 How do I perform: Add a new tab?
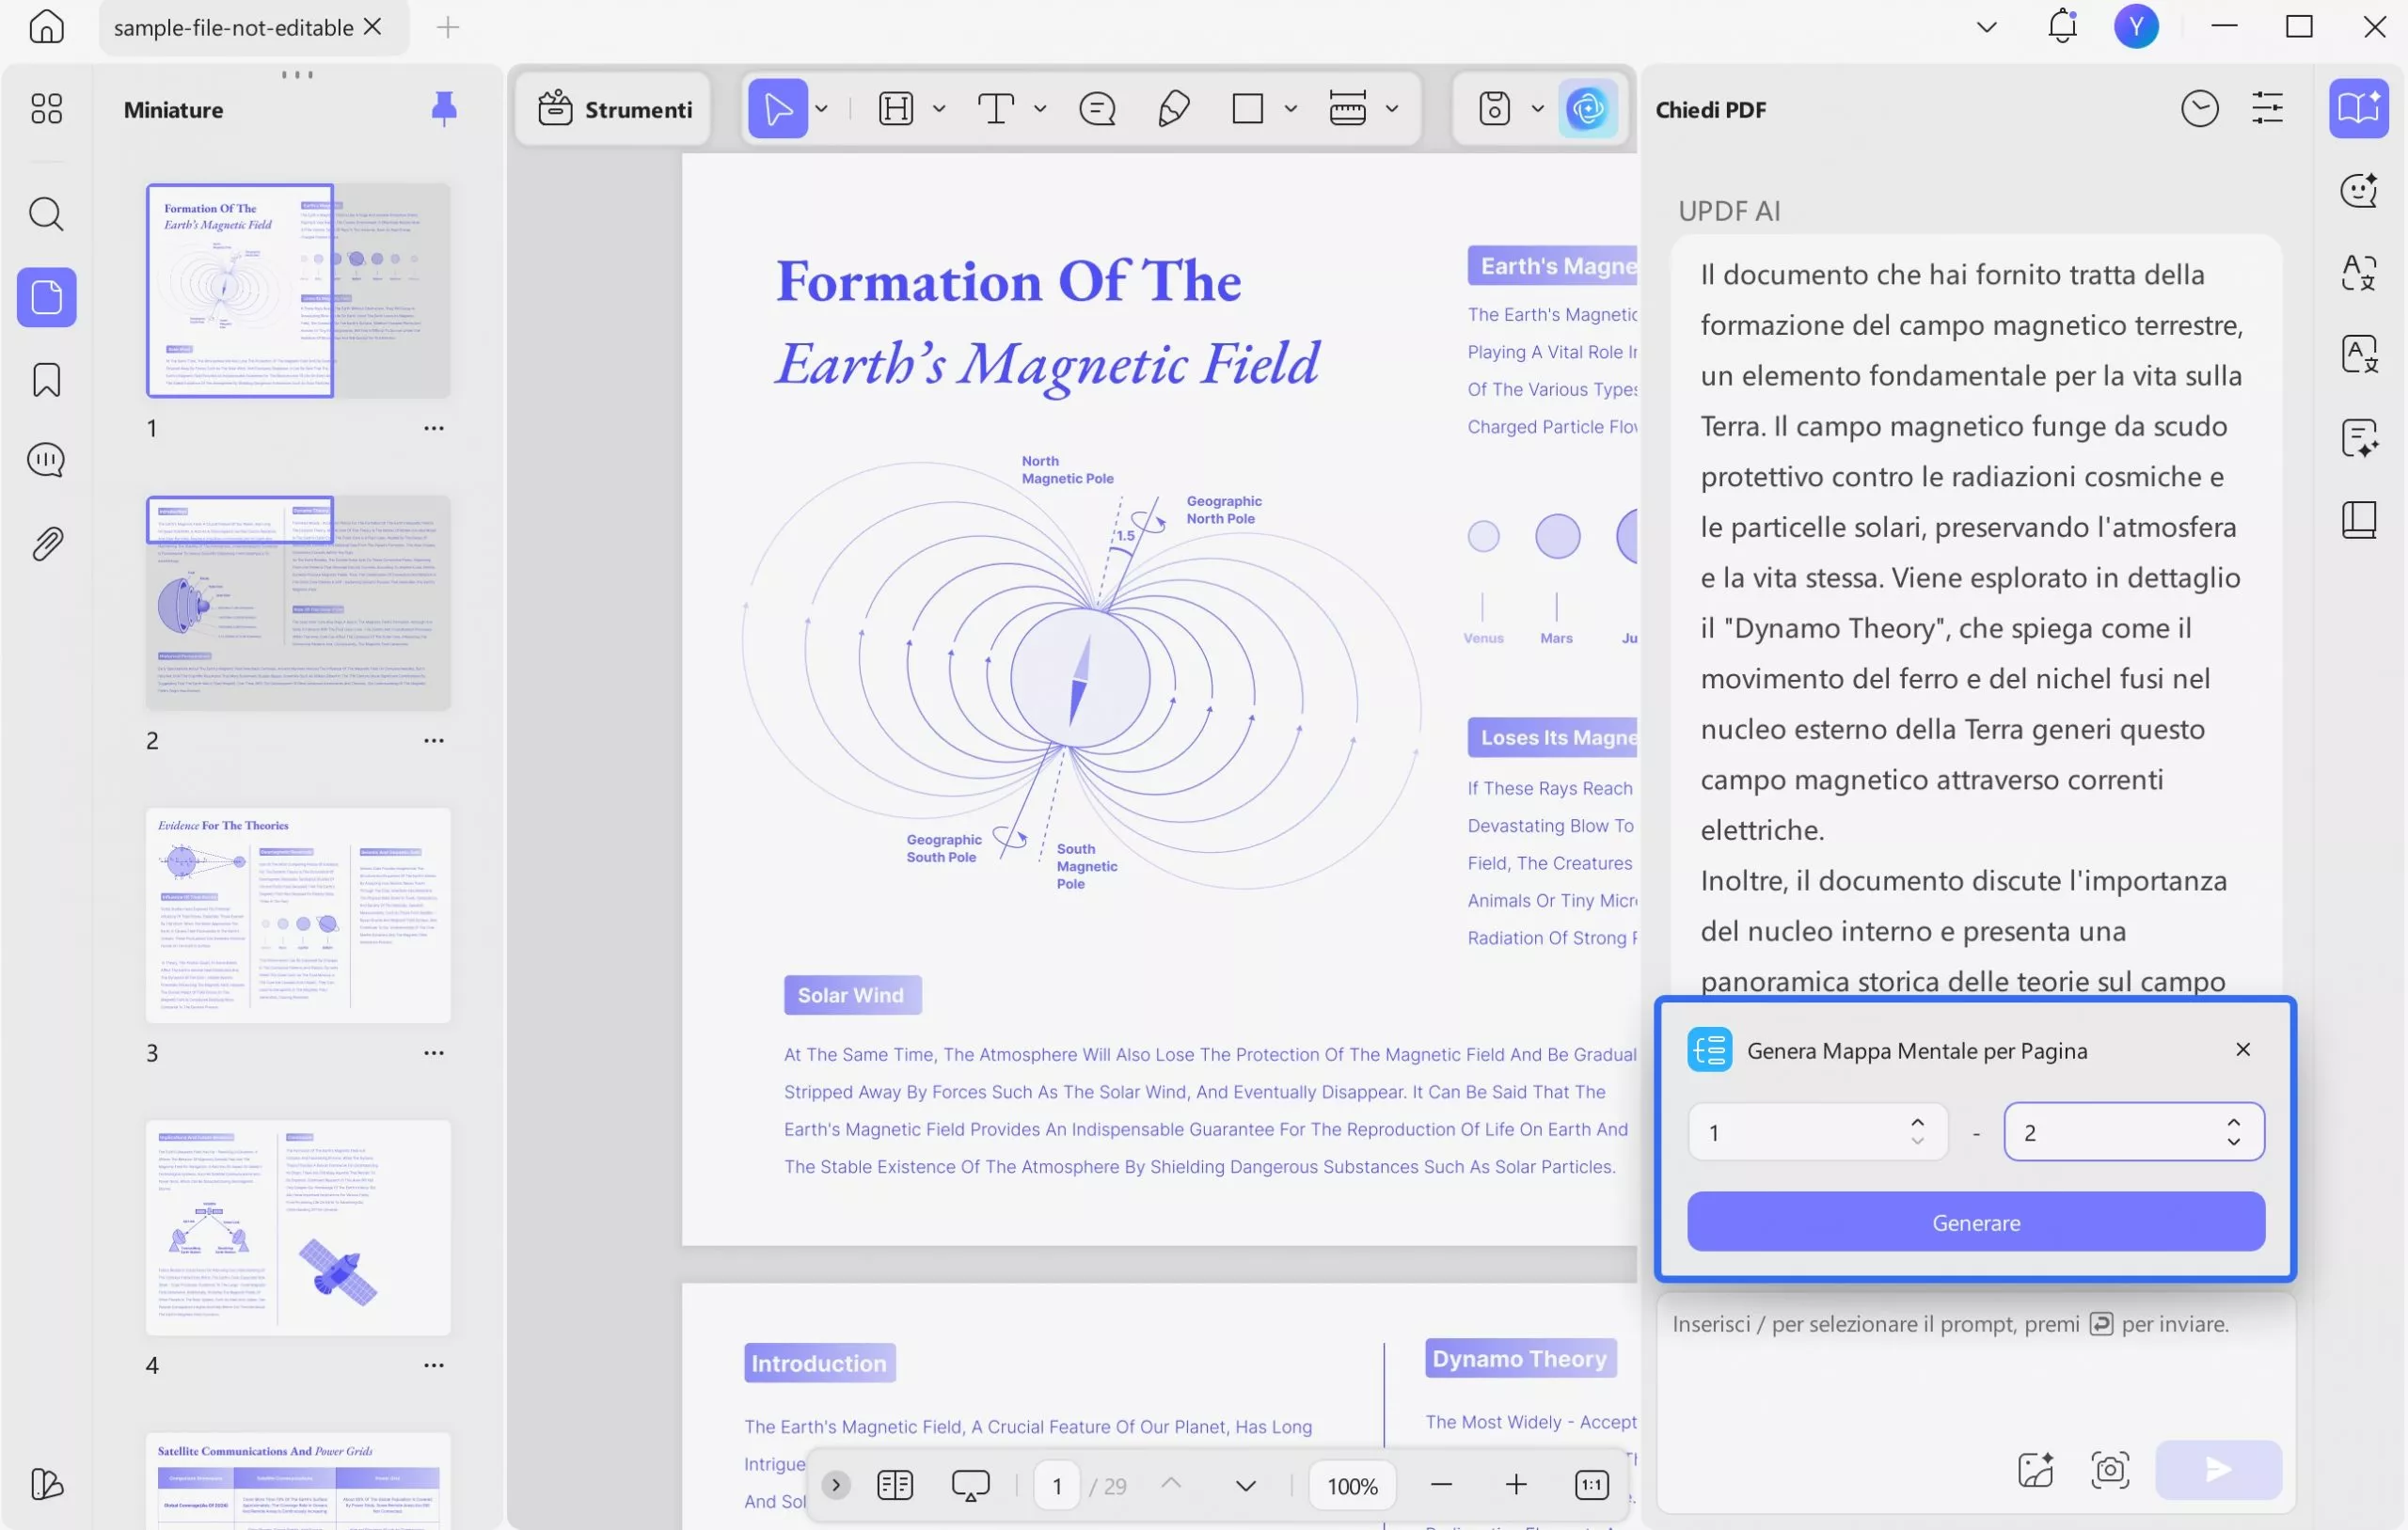(x=448, y=27)
